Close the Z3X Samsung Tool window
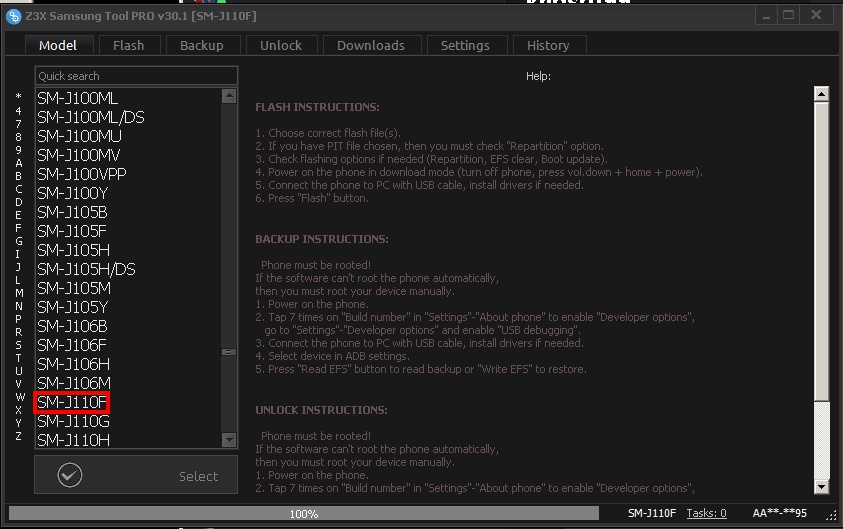The height and width of the screenshot is (529, 843). (816, 16)
